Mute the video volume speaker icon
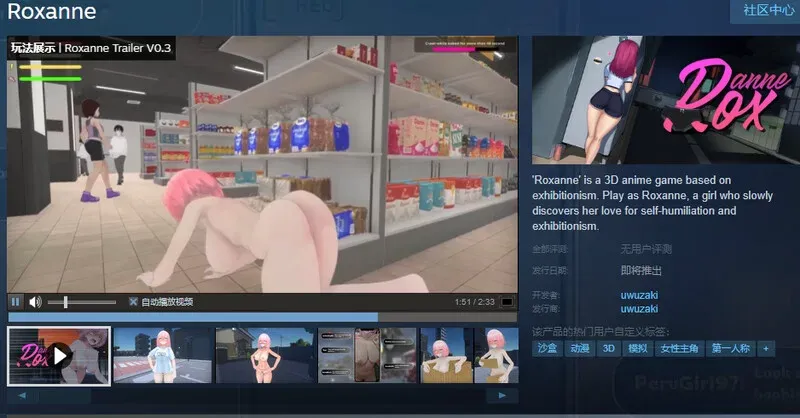Screen dimensions: 800x418 pos(35,302)
